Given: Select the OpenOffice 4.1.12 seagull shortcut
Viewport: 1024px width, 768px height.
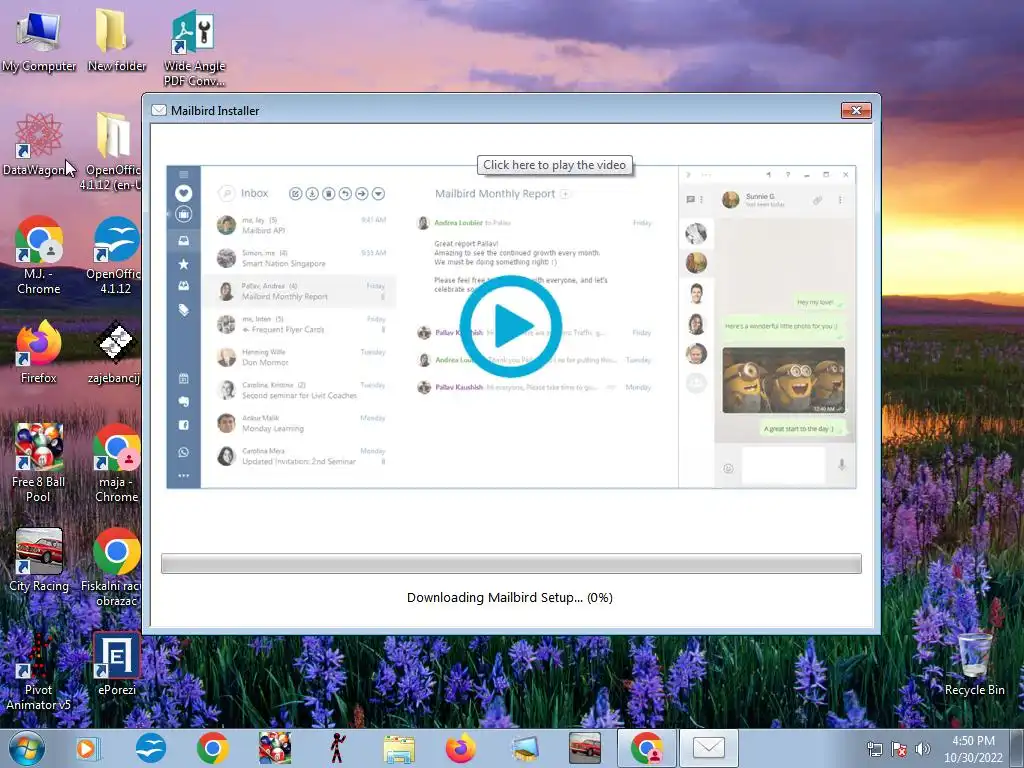Looking at the screenshot, I should pyautogui.click(x=114, y=256).
